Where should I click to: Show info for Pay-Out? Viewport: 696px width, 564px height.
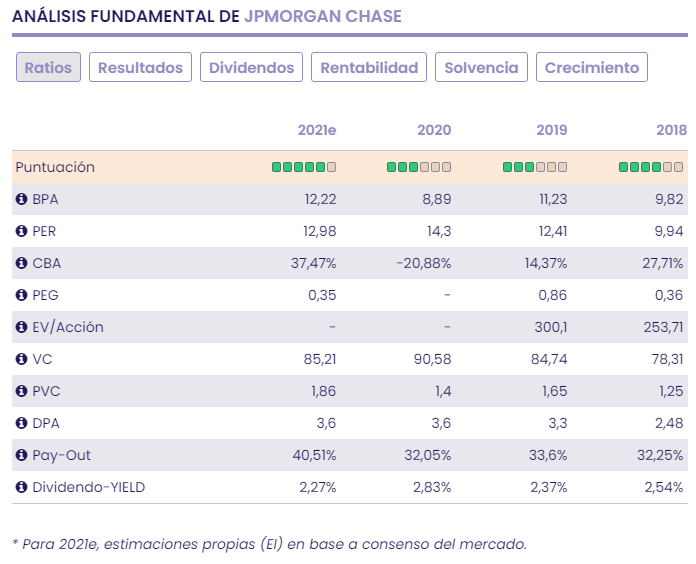[21, 455]
